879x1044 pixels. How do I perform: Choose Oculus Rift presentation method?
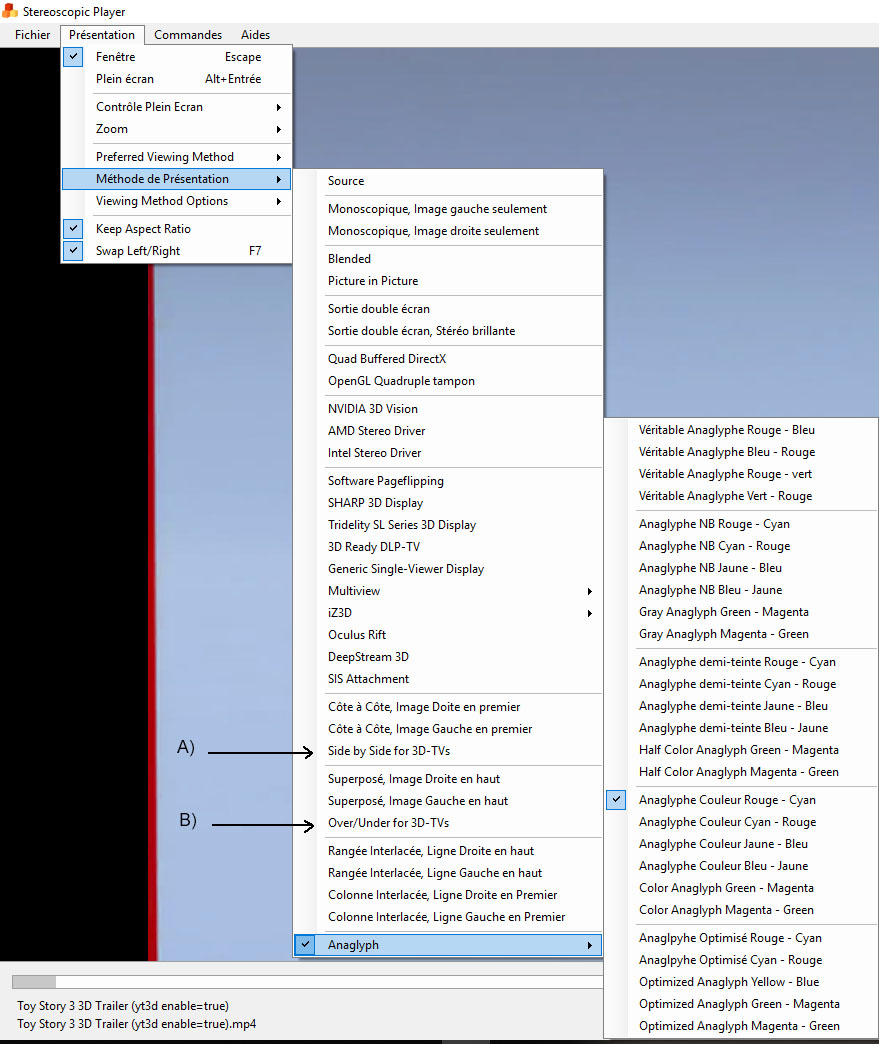point(357,635)
